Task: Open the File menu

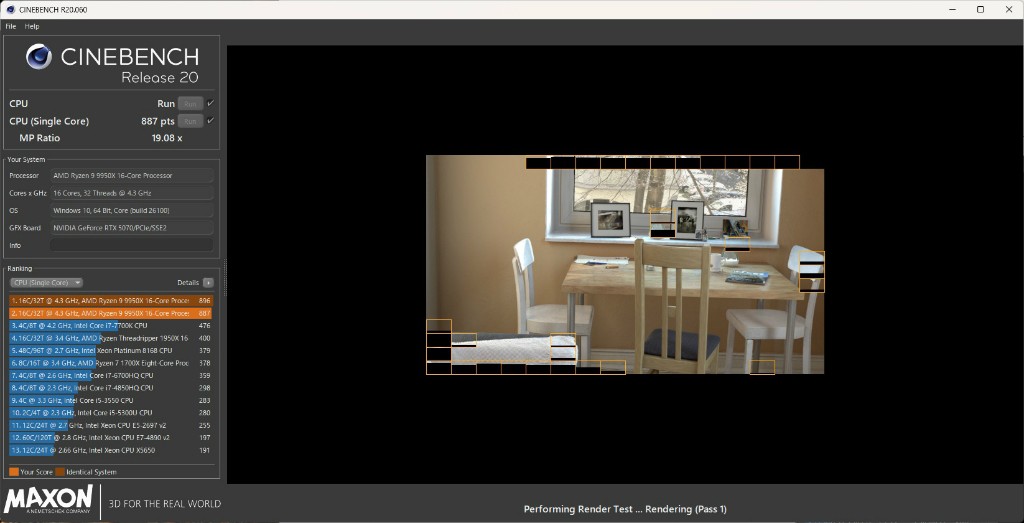Action: tap(11, 26)
